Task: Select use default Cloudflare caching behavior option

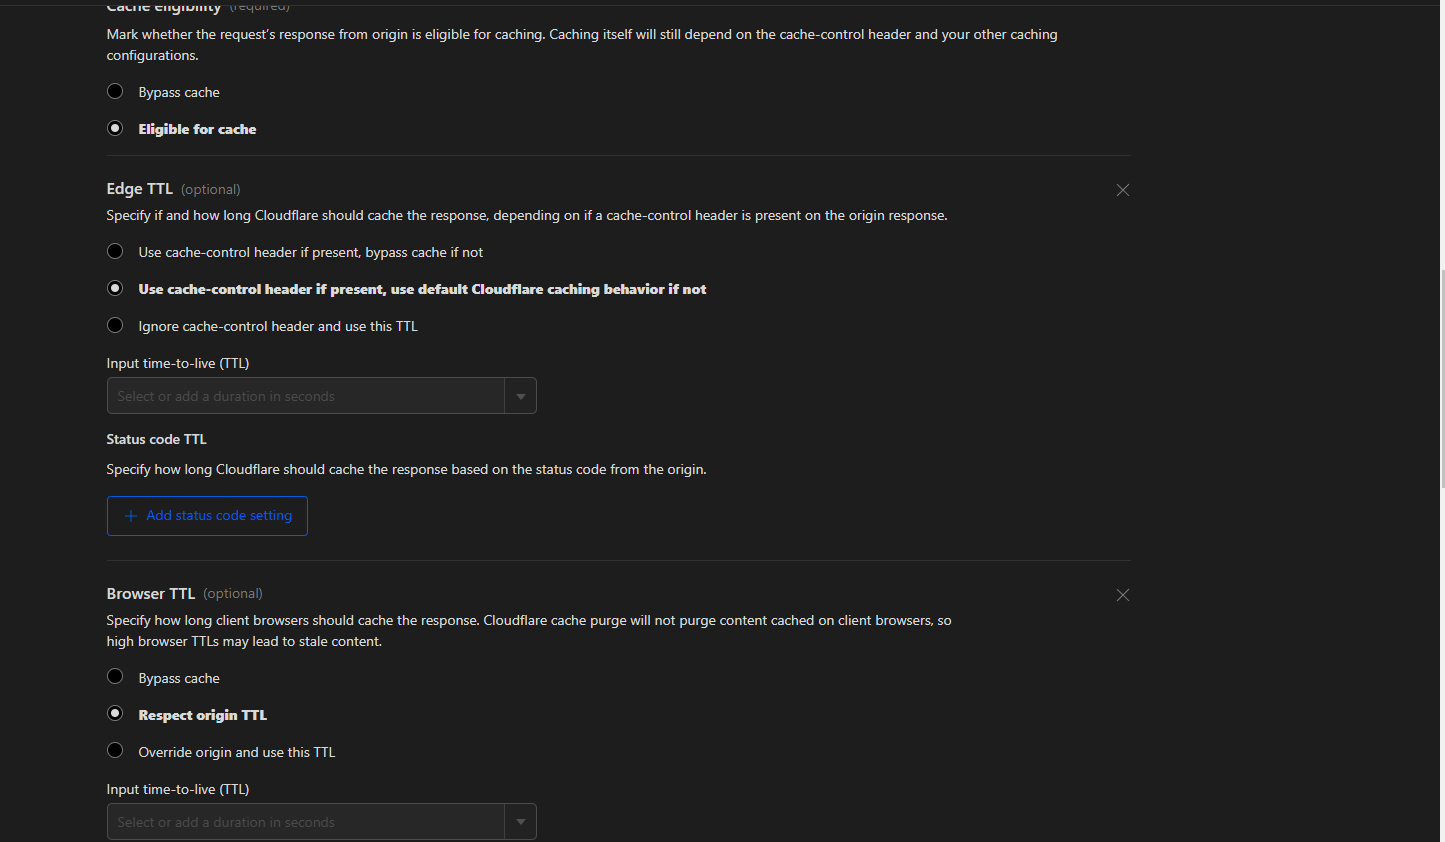Action: [x=115, y=289]
